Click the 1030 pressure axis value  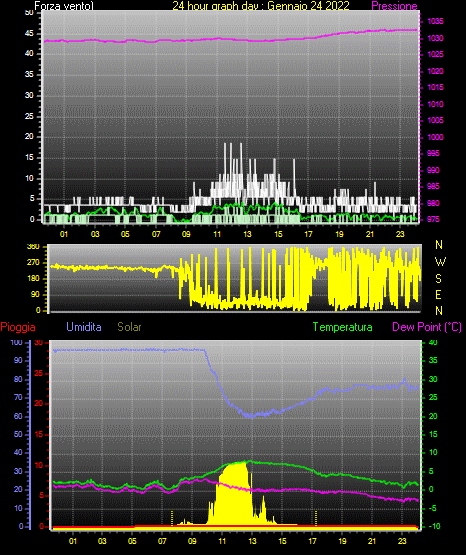435,38
